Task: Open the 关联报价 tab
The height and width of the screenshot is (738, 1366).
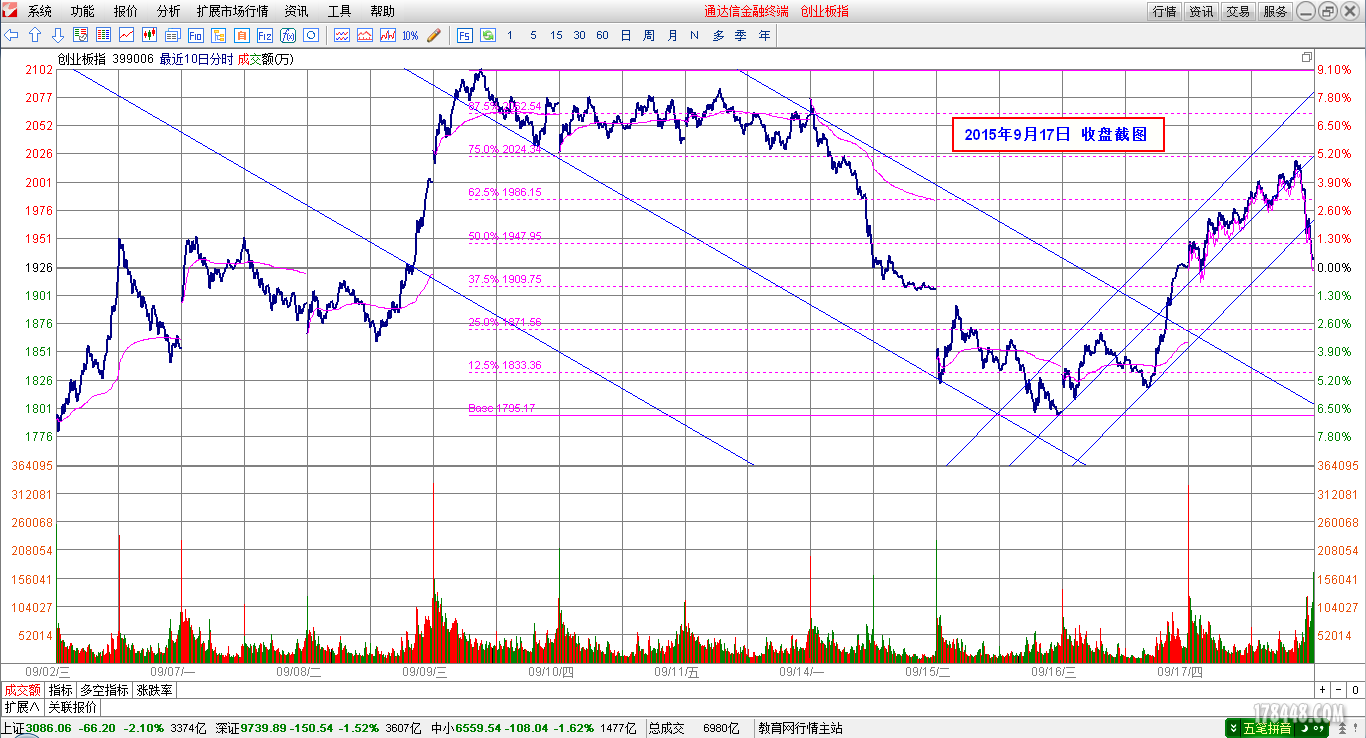Action: point(73,707)
